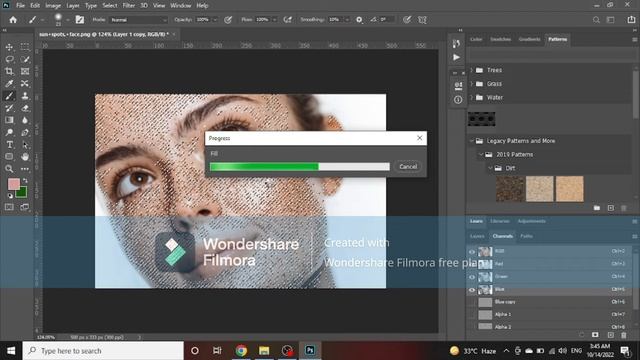
Task: Delete current channel with trash icon
Action: point(624,335)
